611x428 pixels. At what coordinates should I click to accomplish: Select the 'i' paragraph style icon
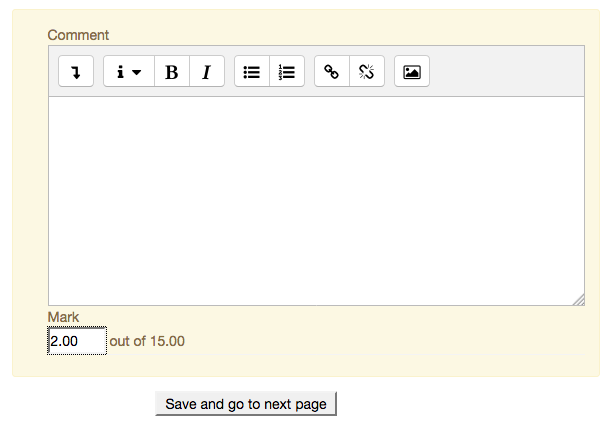(x=120, y=72)
